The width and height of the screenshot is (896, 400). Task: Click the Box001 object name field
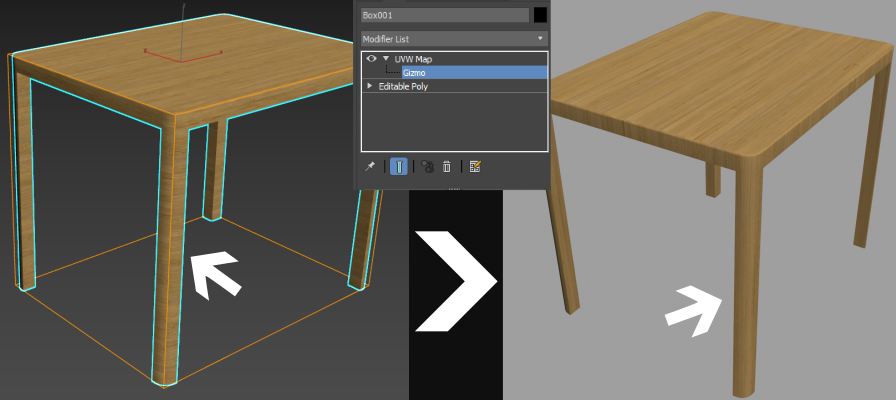(444, 15)
